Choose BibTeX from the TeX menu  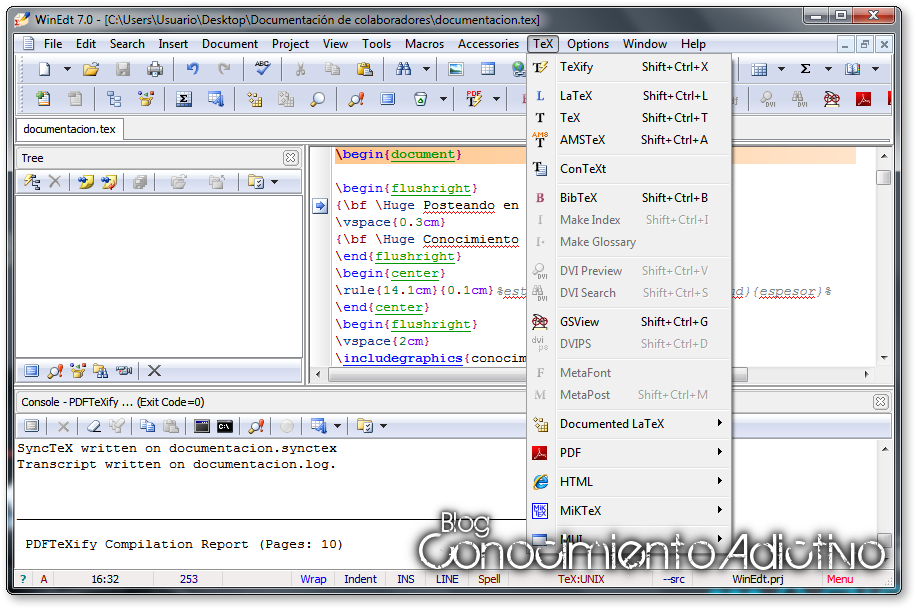pyautogui.click(x=629, y=198)
